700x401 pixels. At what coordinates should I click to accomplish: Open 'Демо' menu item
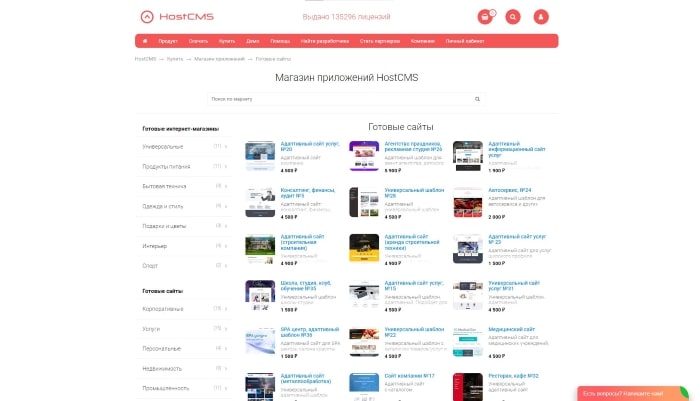coord(253,41)
